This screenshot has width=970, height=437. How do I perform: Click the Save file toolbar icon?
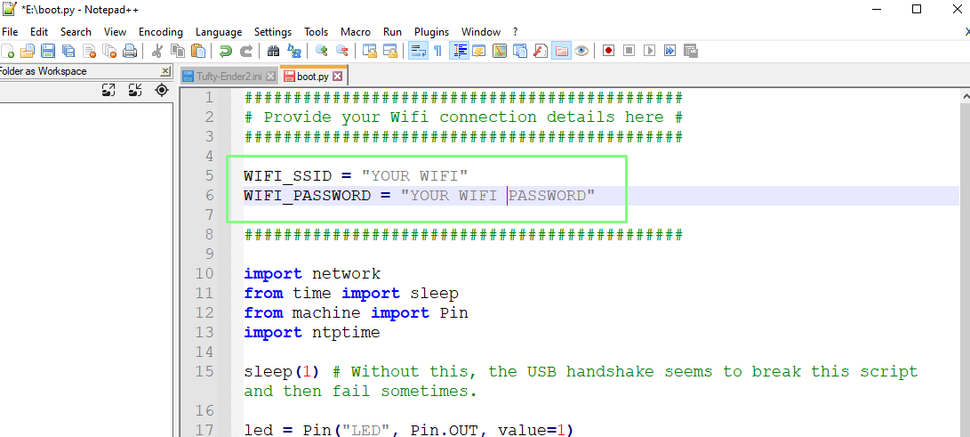click(x=48, y=51)
